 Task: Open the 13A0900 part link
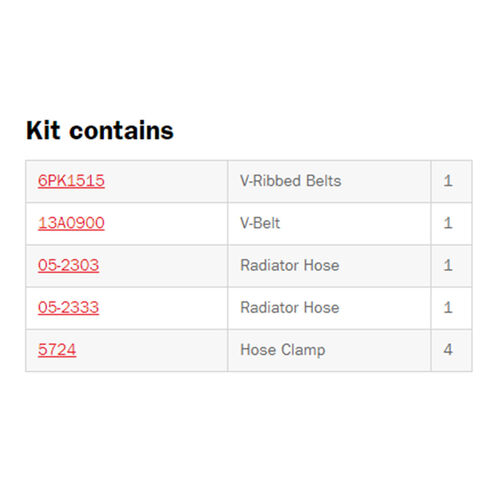click(x=71, y=223)
